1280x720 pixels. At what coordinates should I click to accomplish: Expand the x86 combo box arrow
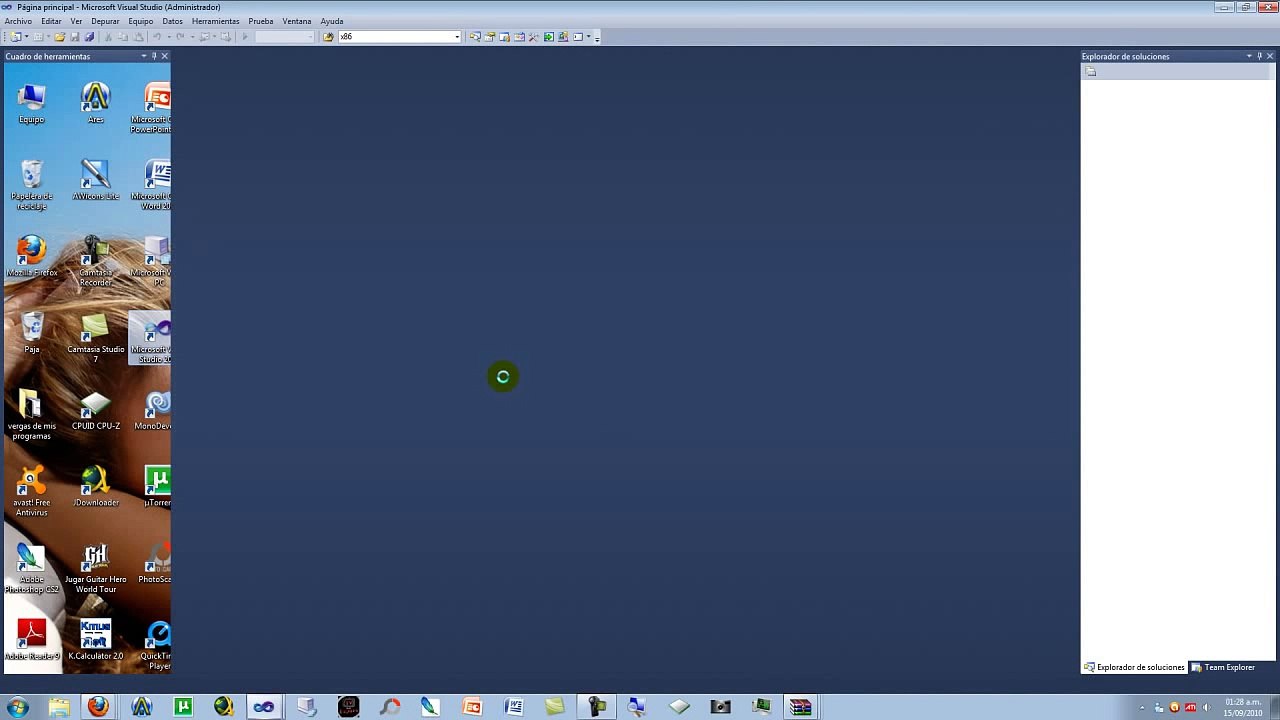[x=457, y=36]
